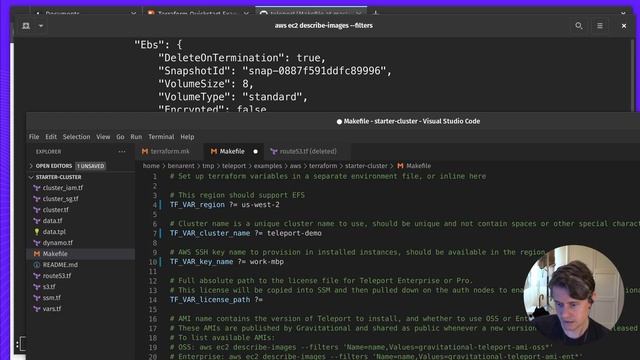This screenshot has height=360, width=640.
Task: Click the 1 UNSAVED badge
Action: tap(91, 166)
